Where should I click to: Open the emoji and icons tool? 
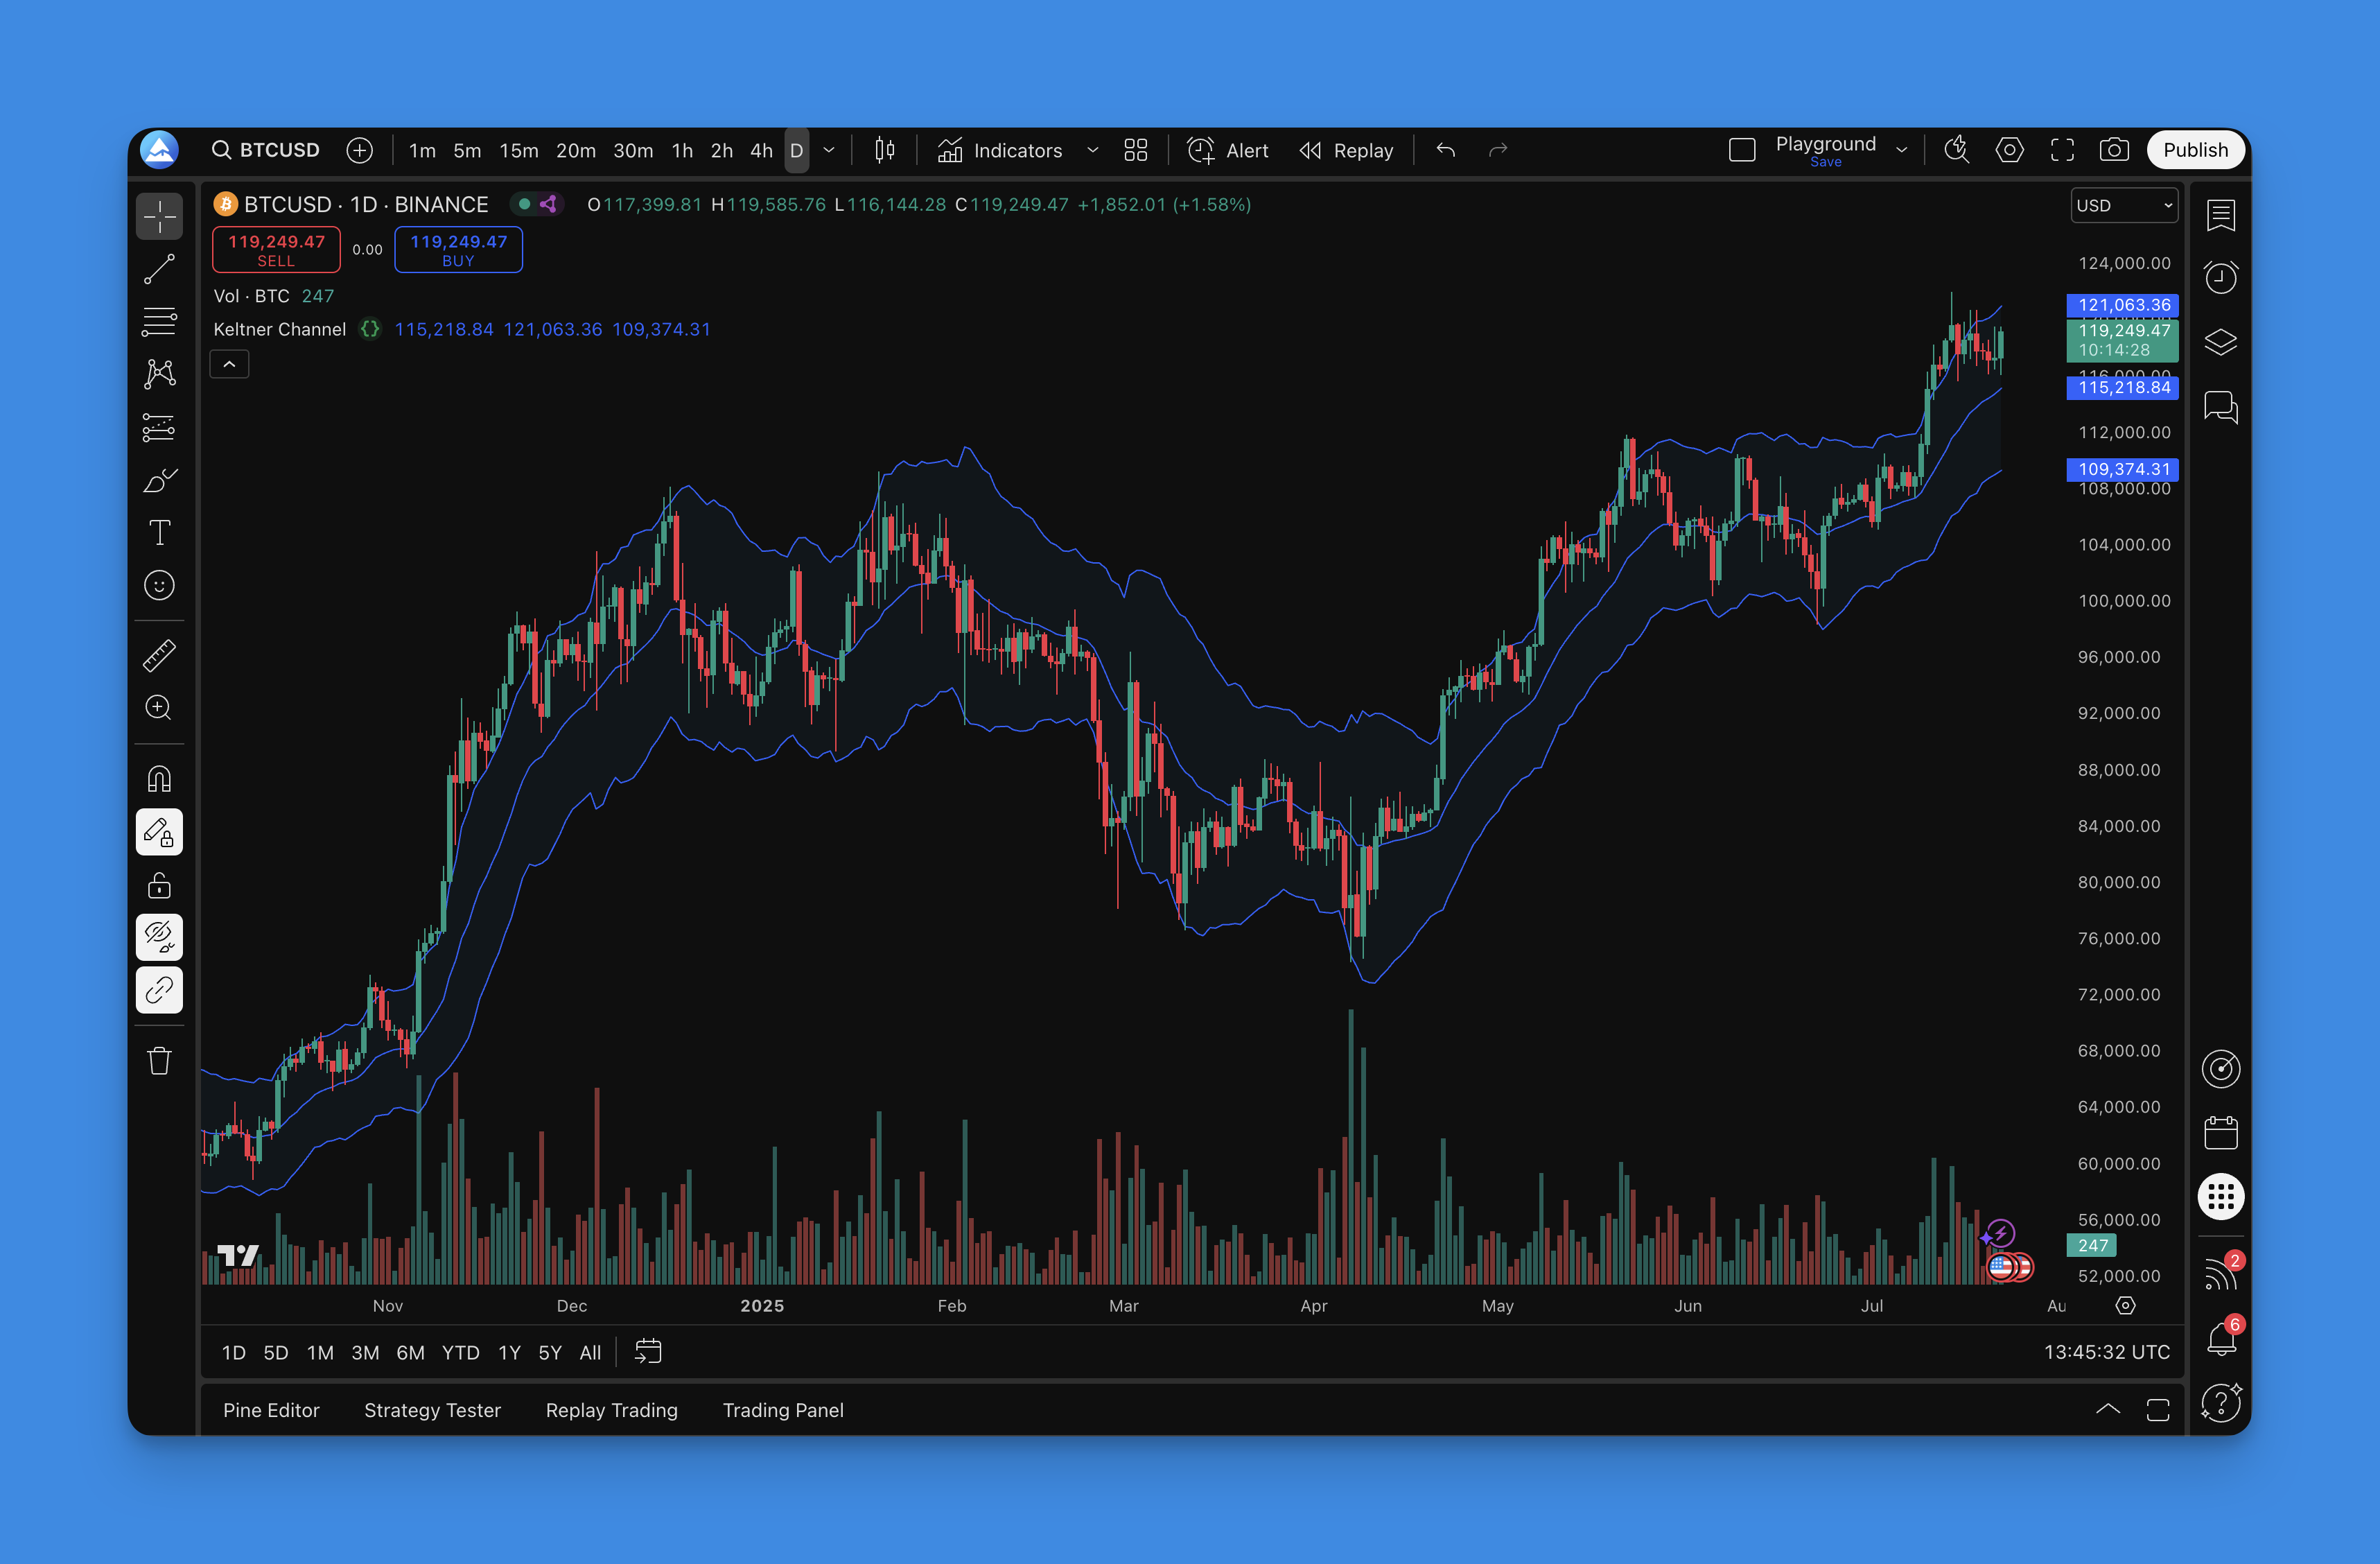(159, 585)
